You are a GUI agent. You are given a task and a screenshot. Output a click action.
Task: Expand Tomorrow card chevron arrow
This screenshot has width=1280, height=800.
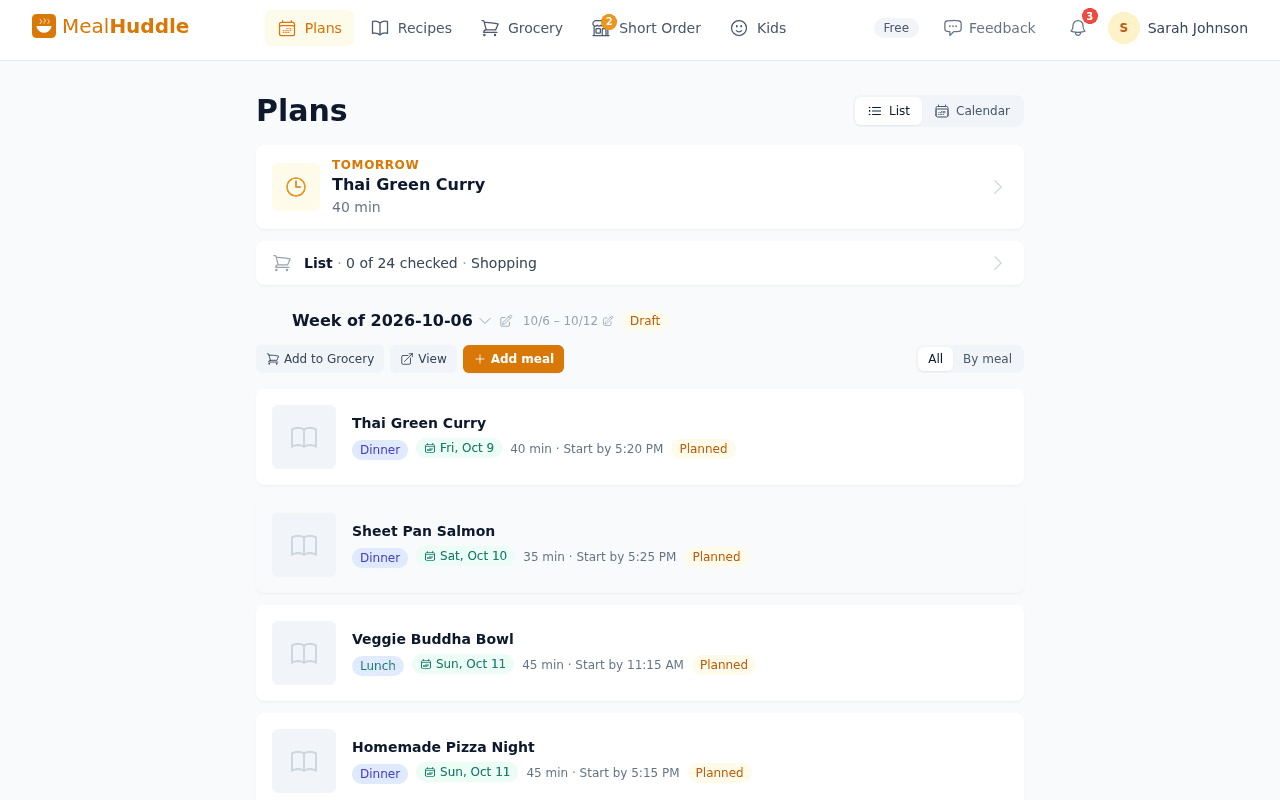coord(997,187)
